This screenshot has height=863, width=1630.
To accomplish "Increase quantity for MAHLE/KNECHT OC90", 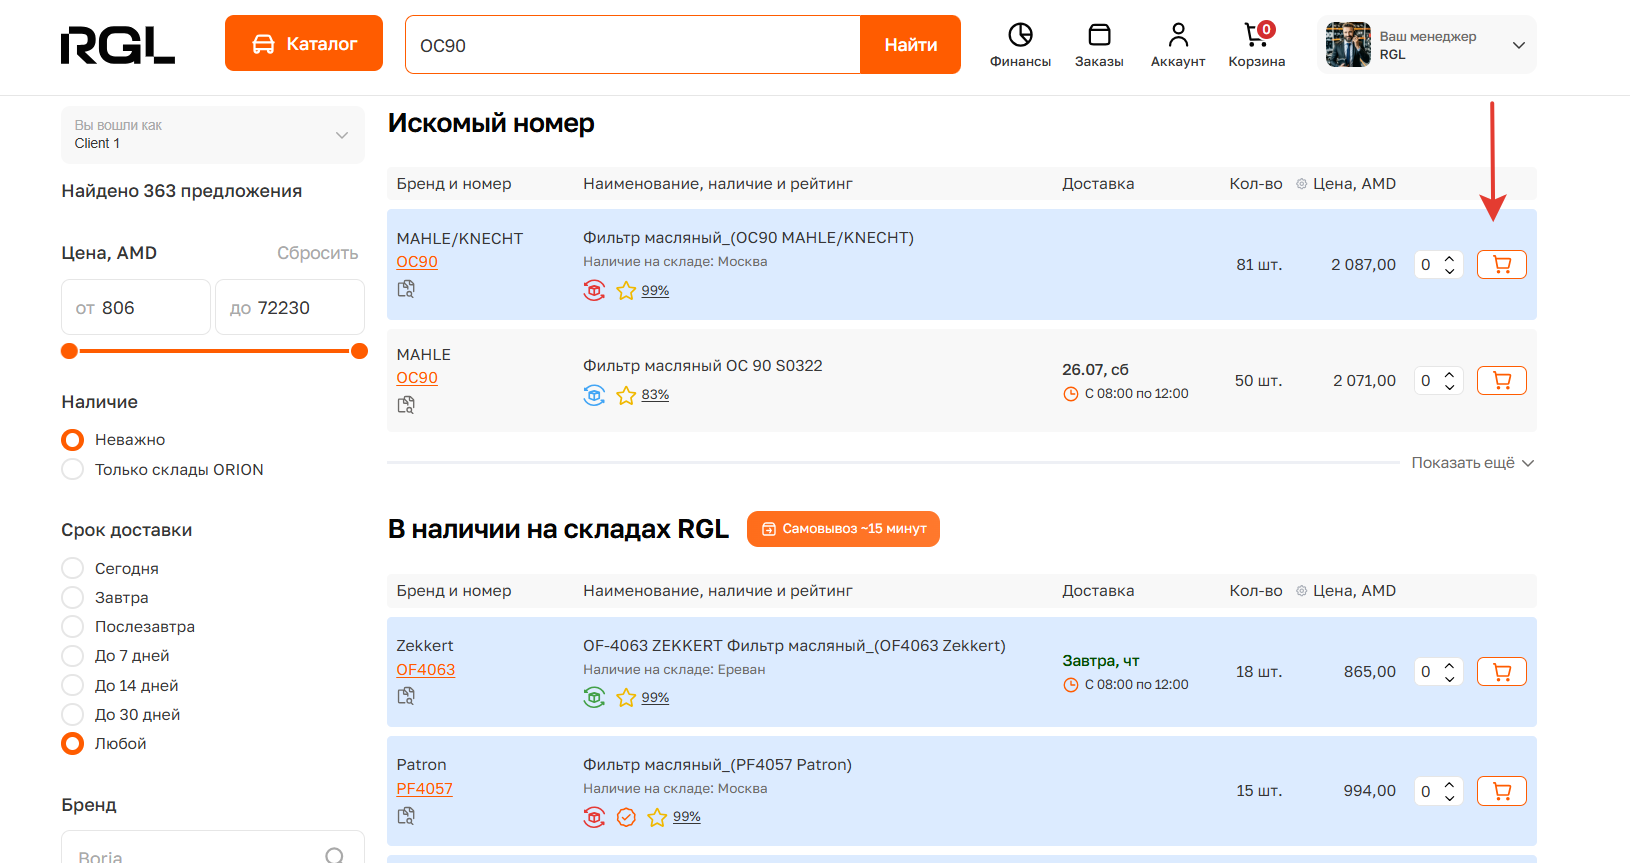I will pos(1449,258).
